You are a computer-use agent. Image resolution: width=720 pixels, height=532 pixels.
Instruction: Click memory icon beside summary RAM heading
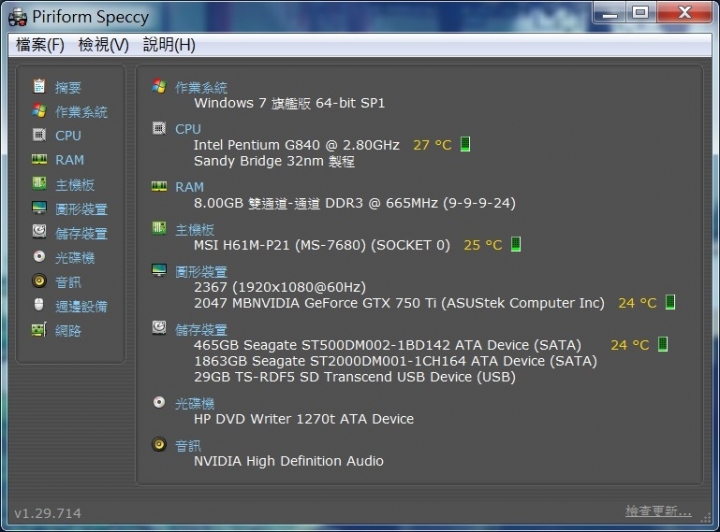[159, 186]
